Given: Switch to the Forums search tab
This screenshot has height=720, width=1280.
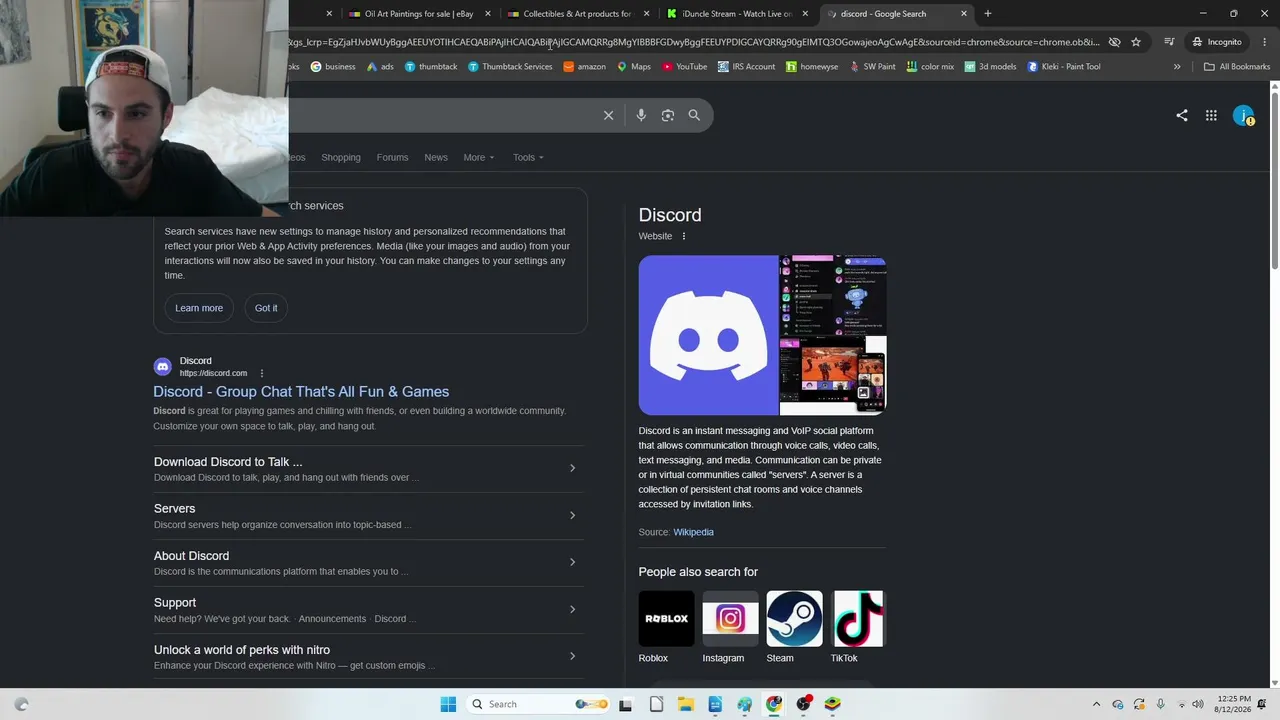Looking at the screenshot, I should 392,157.
